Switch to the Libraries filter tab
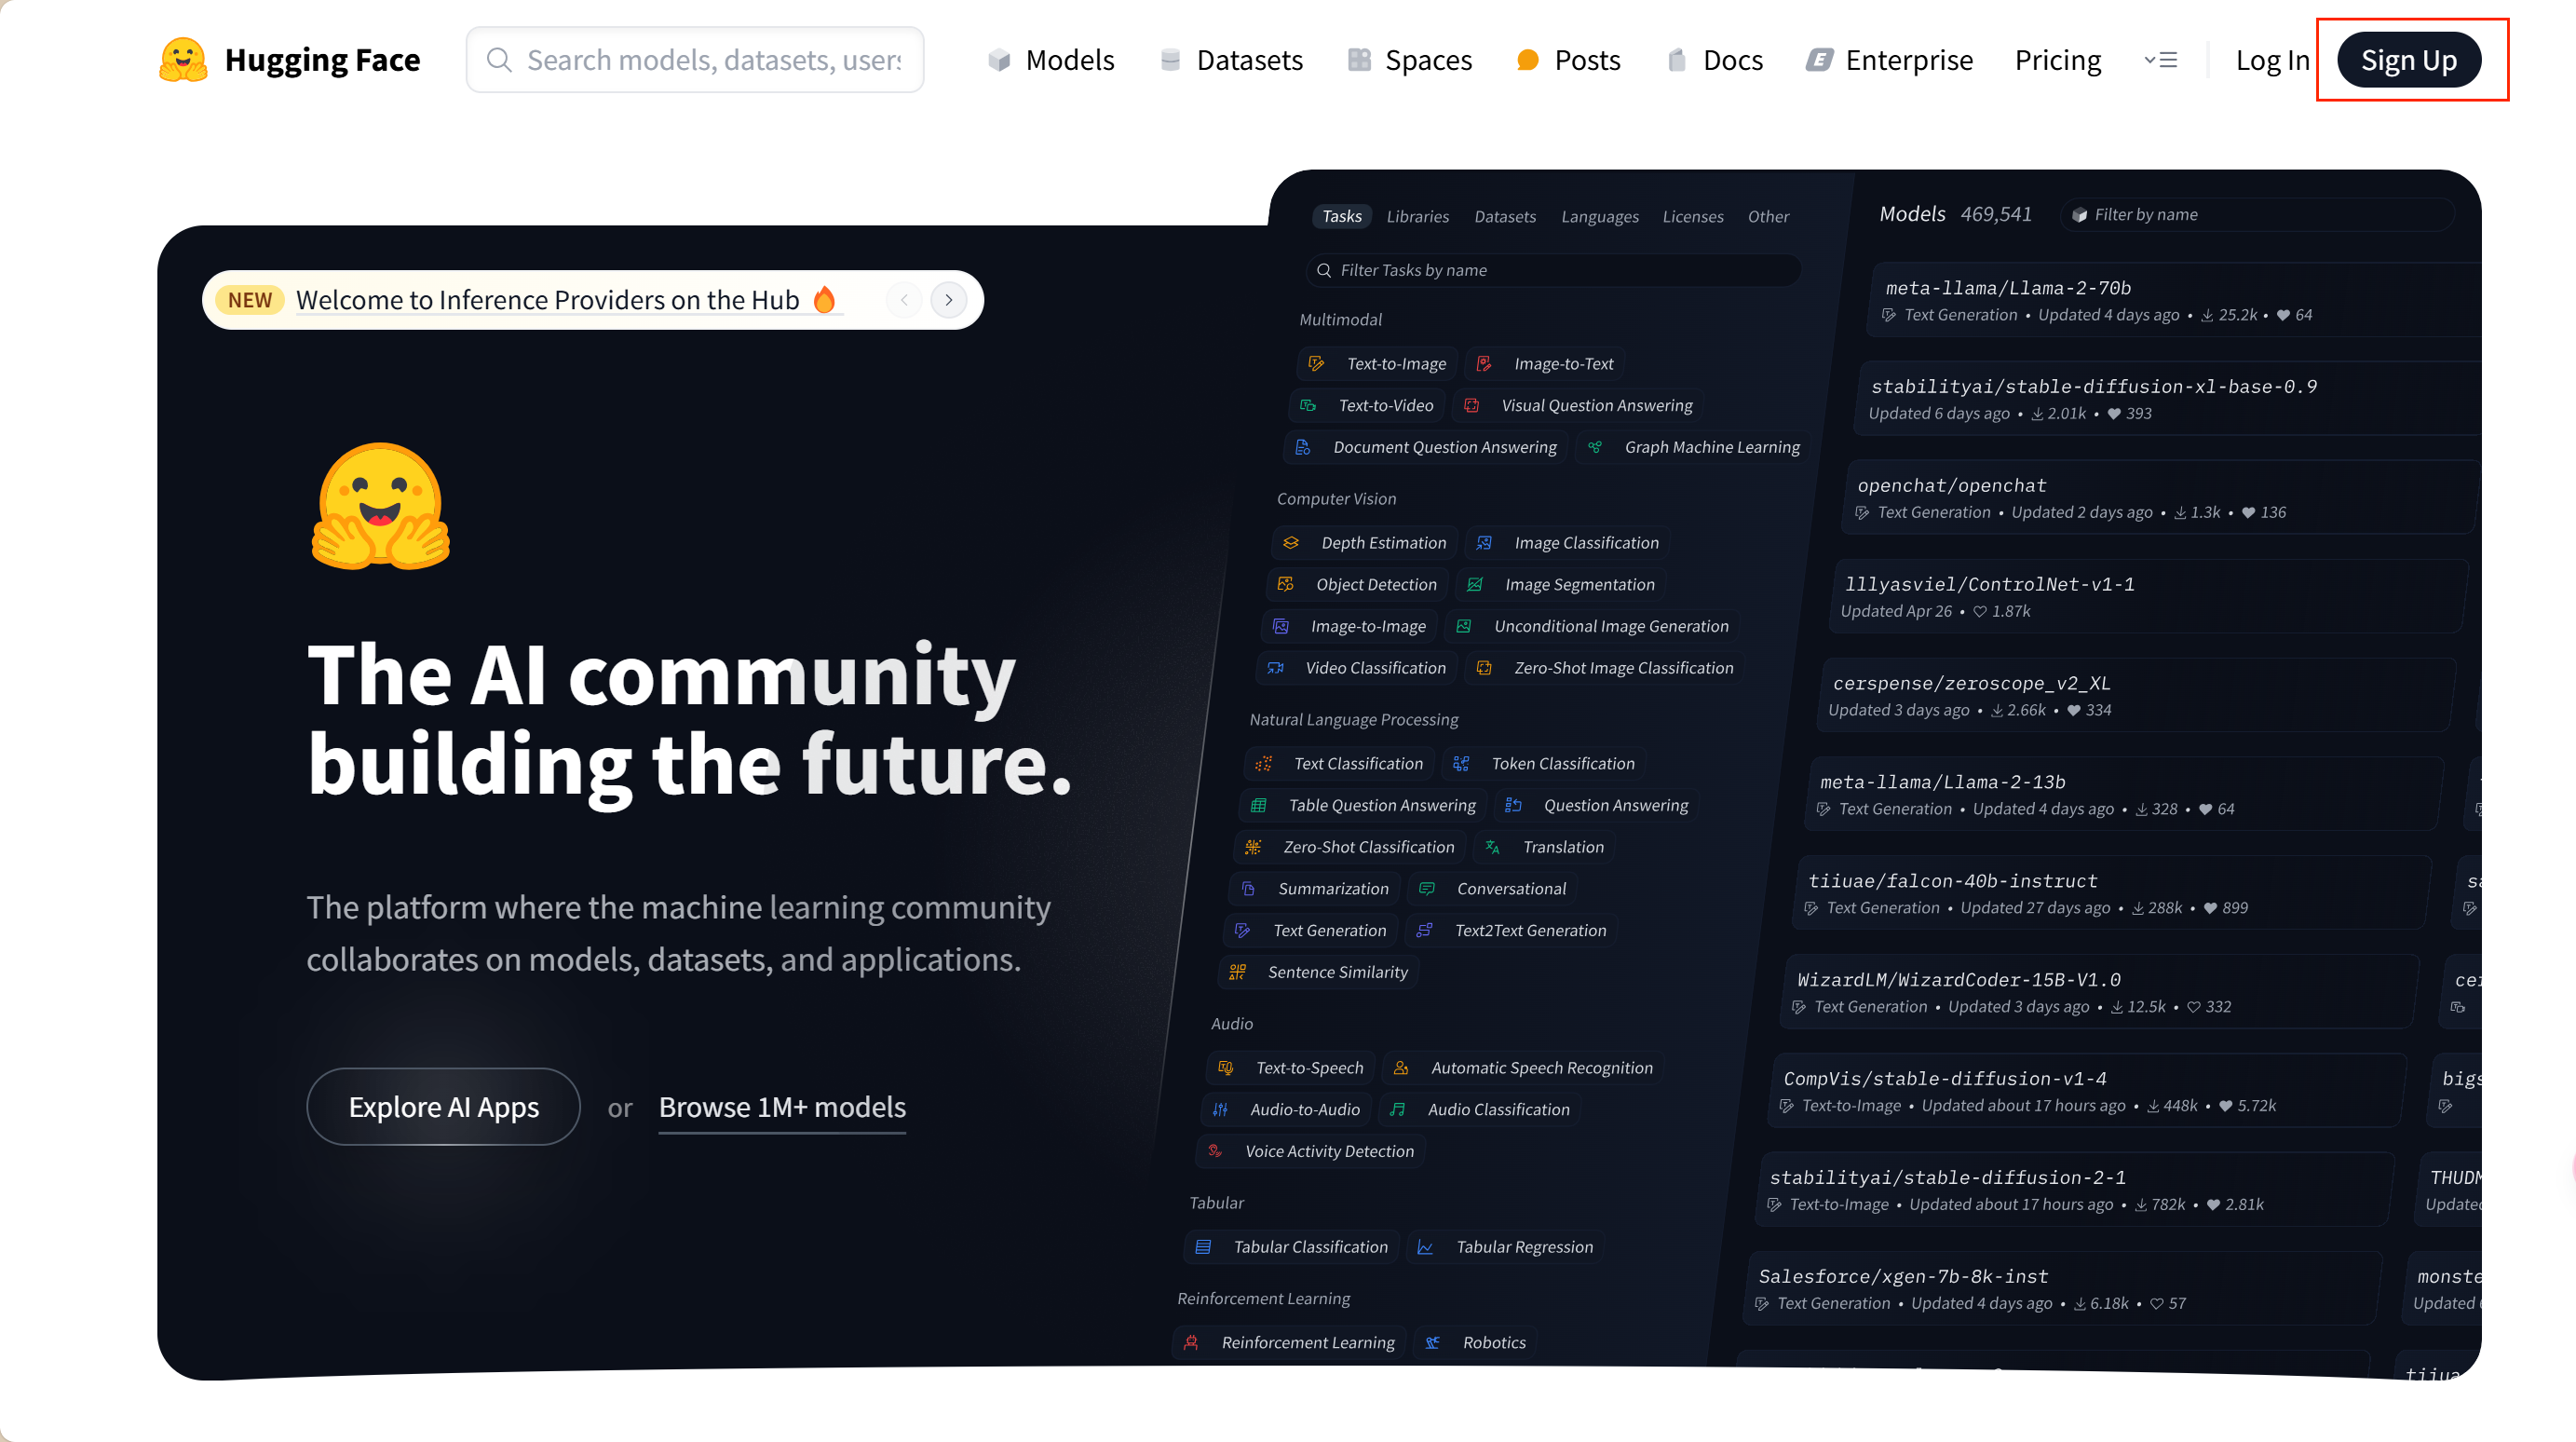The width and height of the screenshot is (2576, 1442). 1418,216
